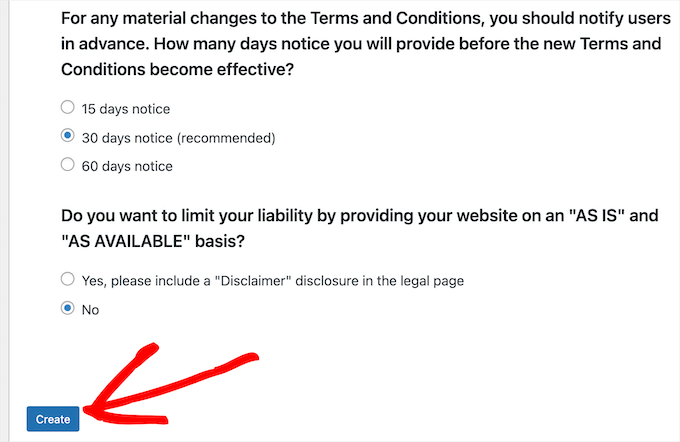
Task: Choose the 30 days notice radio option
Action: pos(68,136)
